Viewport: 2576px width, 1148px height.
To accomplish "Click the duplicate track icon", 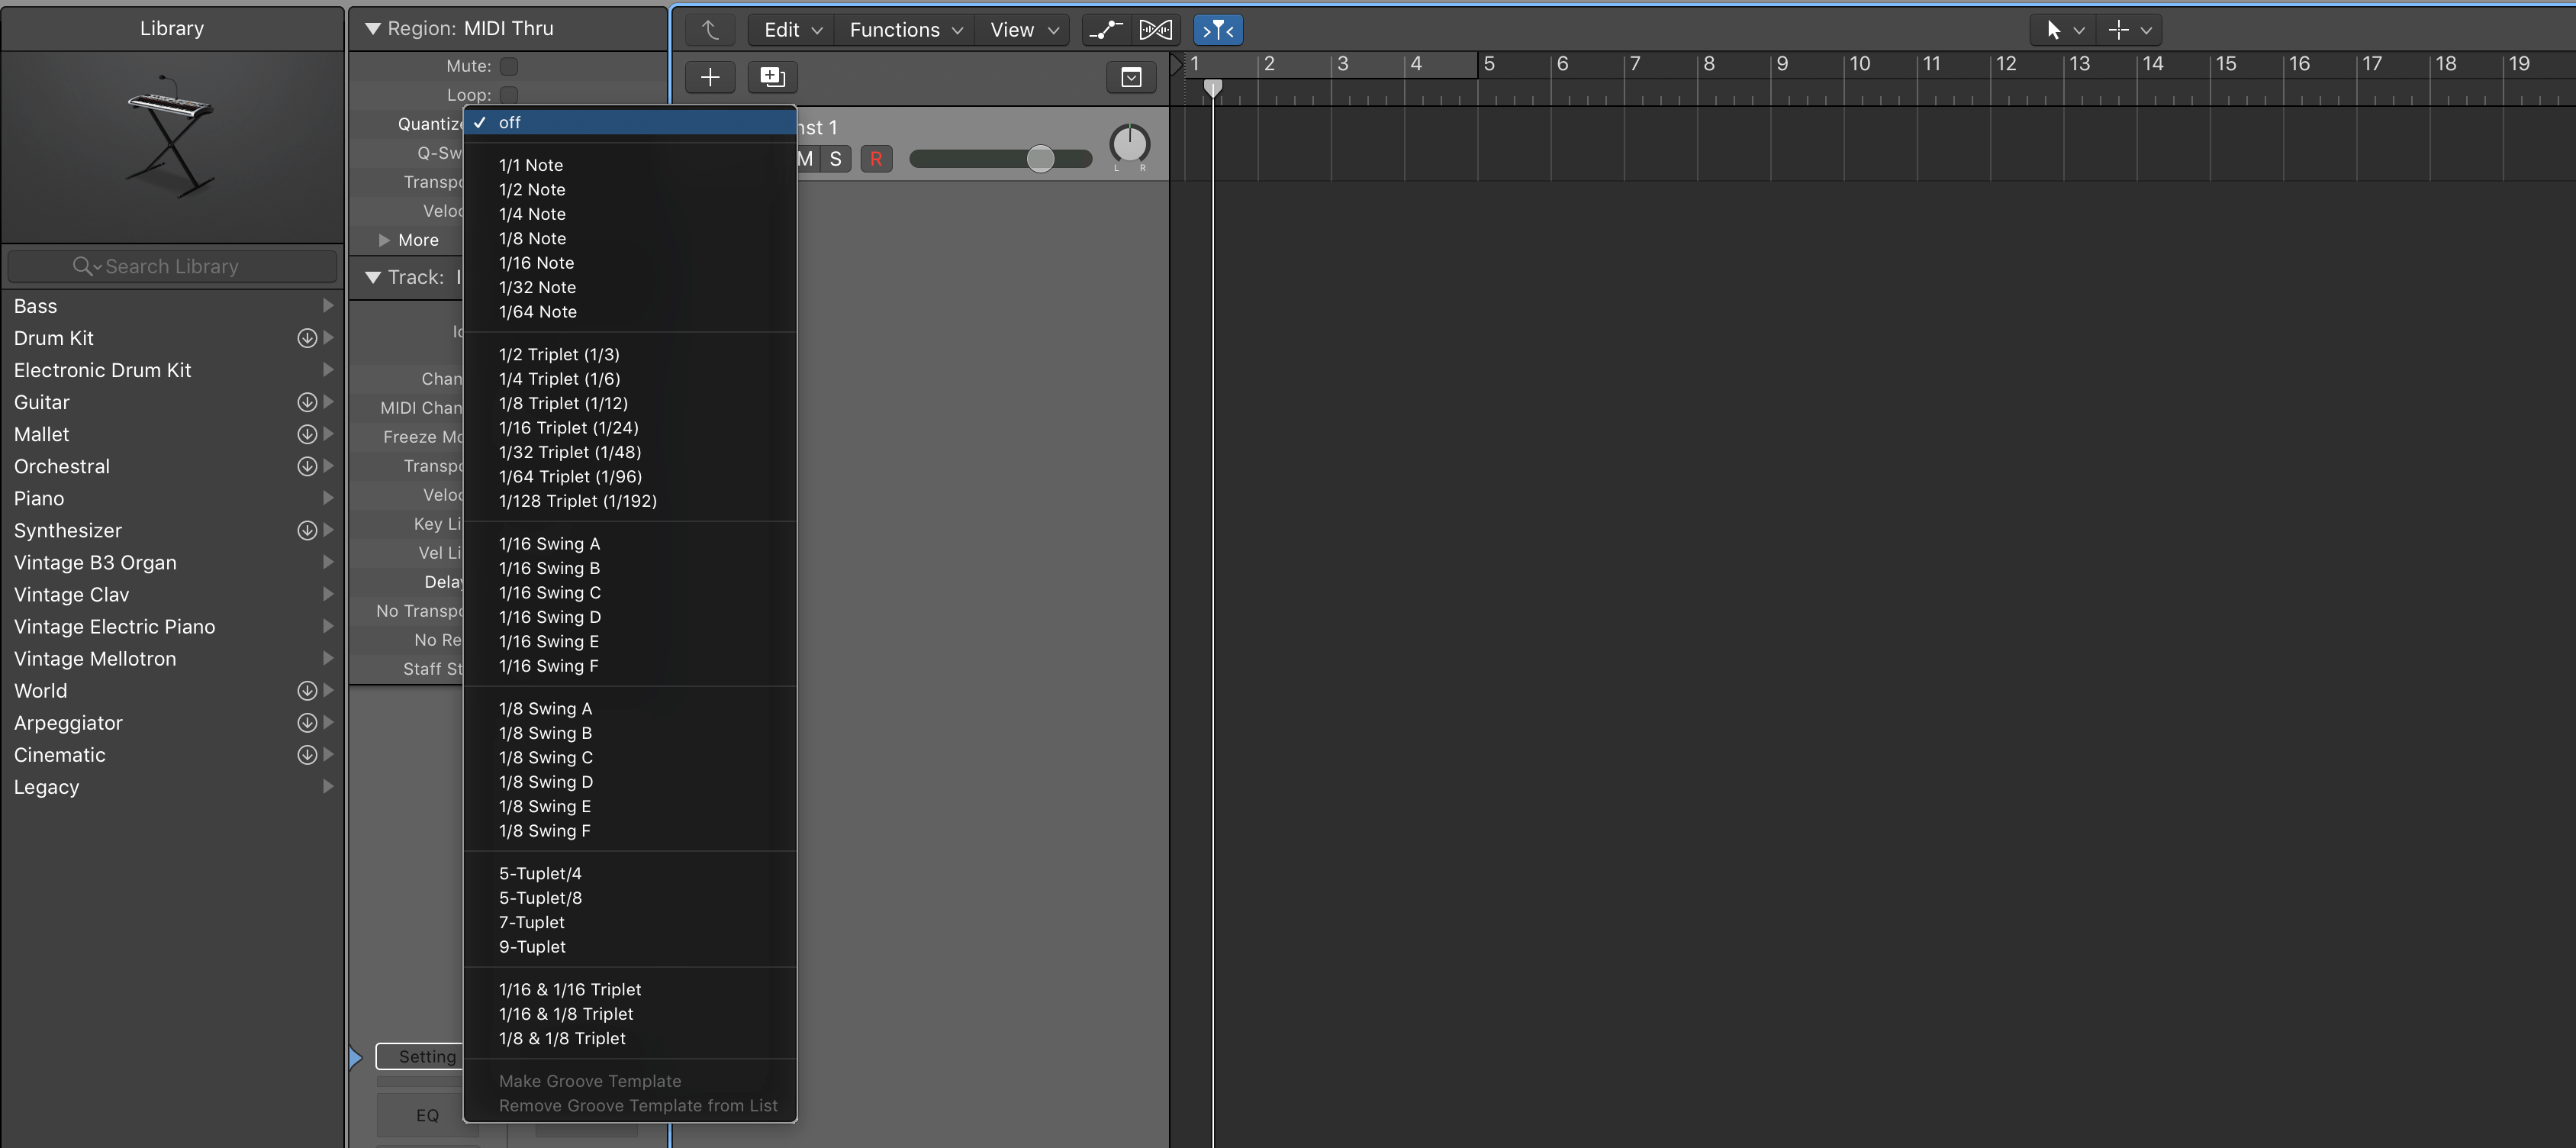I will [x=772, y=77].
